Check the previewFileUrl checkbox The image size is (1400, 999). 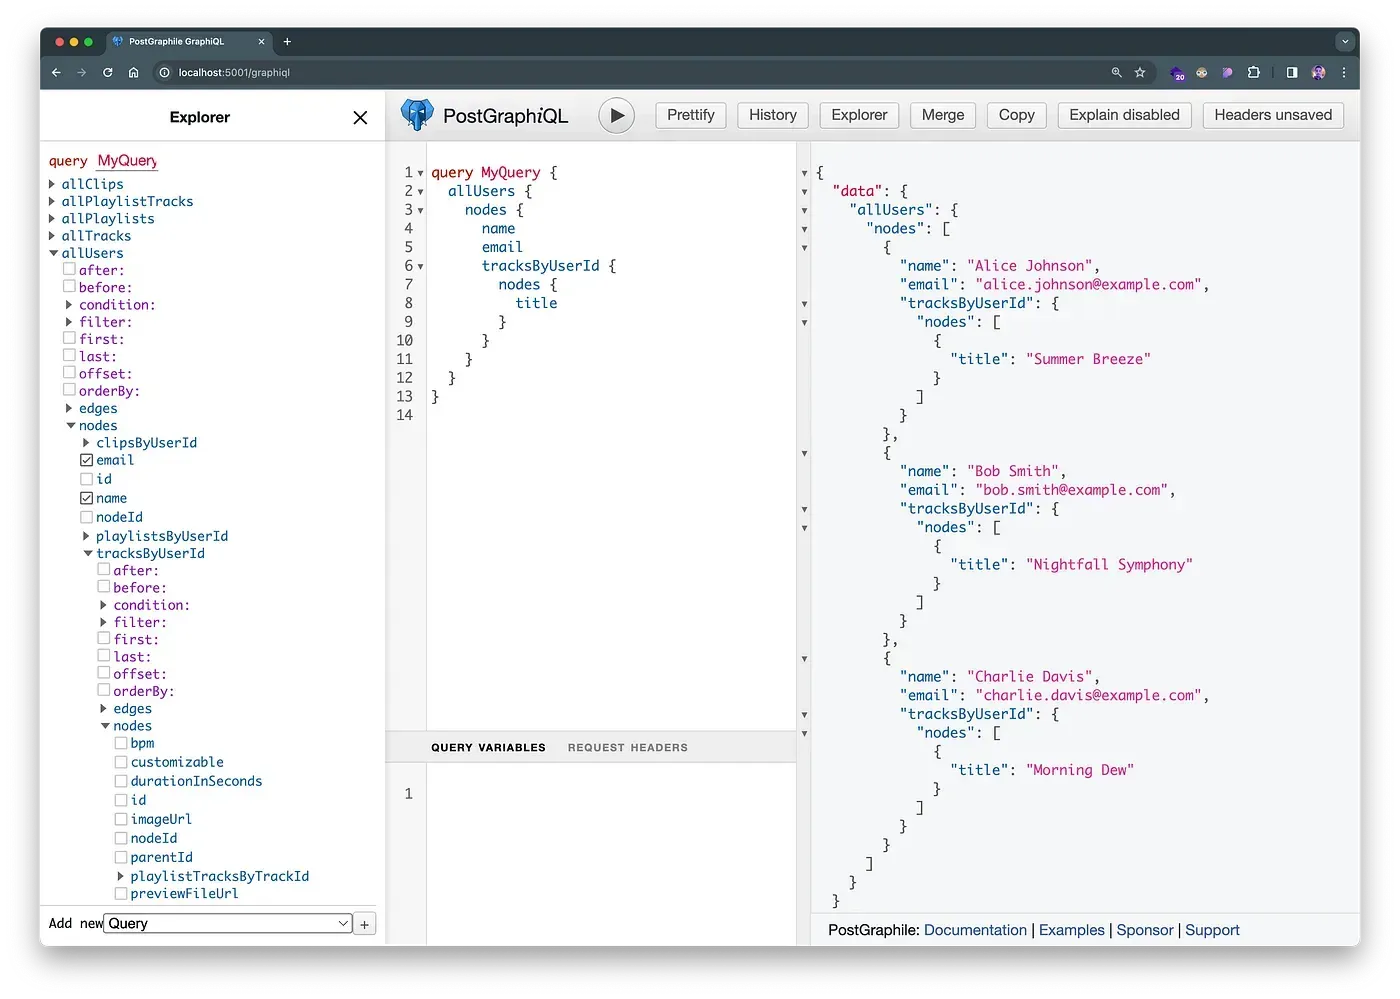pos(121,894)
